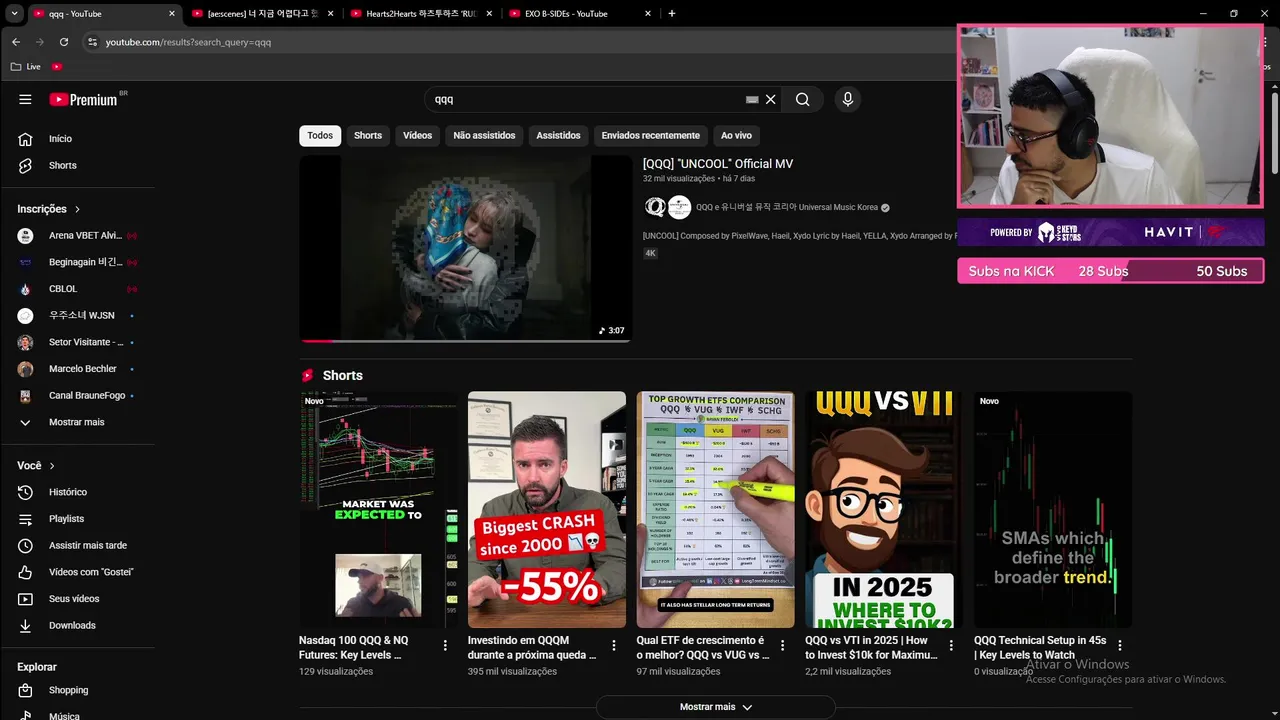Open the hamburger guide menu
Viewport: 1280px width, 720px height.
(25, 99)
